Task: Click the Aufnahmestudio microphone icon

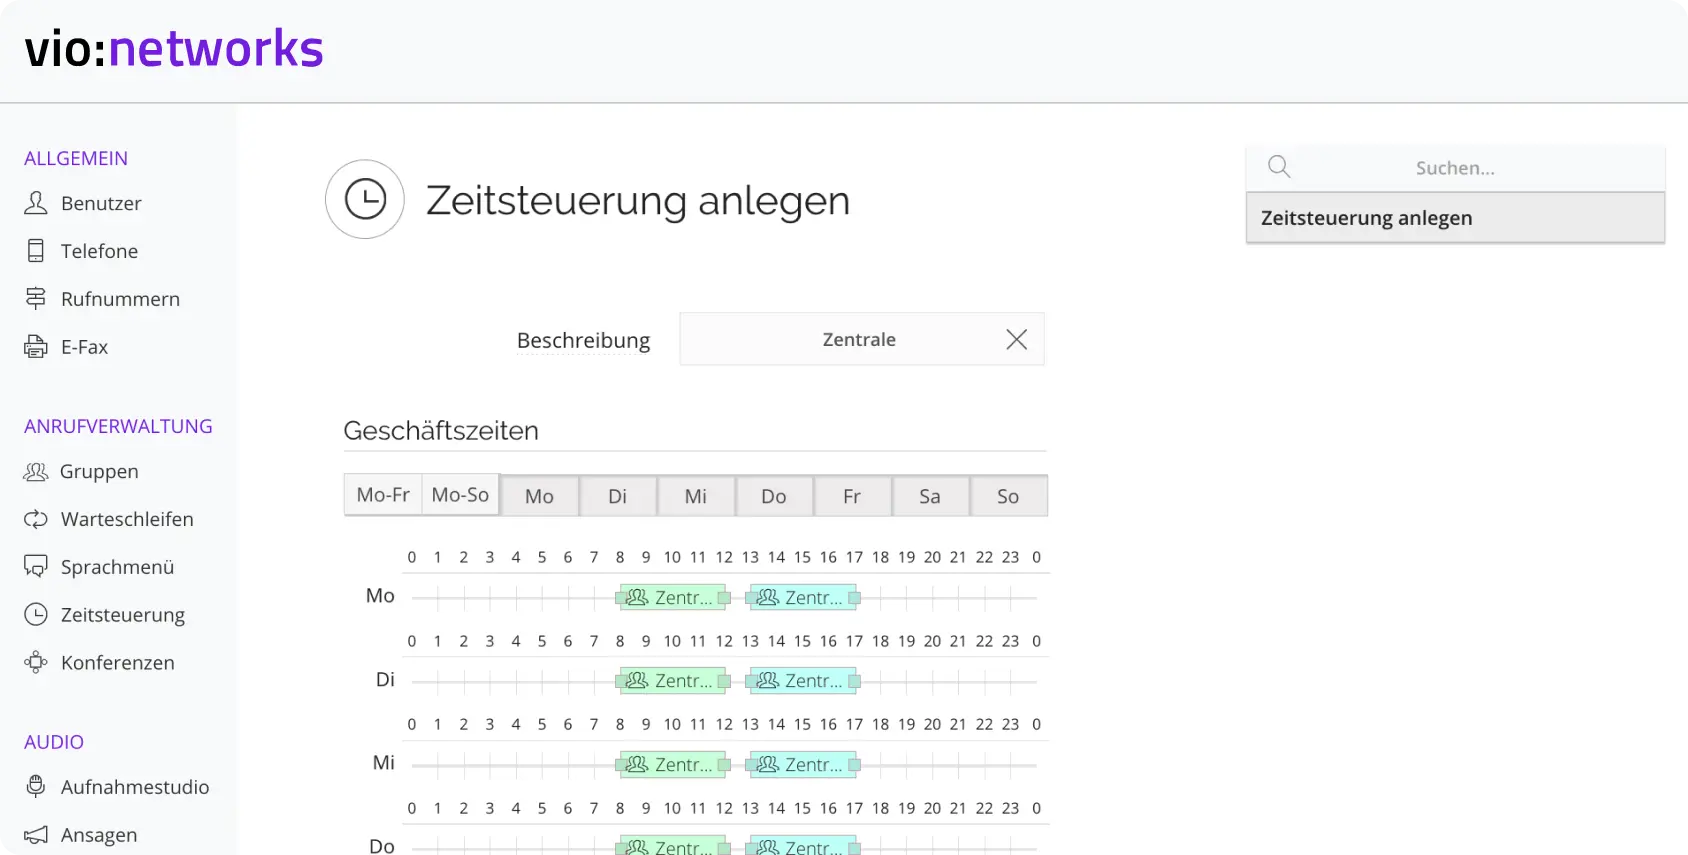Action: (x=36, y=786)
